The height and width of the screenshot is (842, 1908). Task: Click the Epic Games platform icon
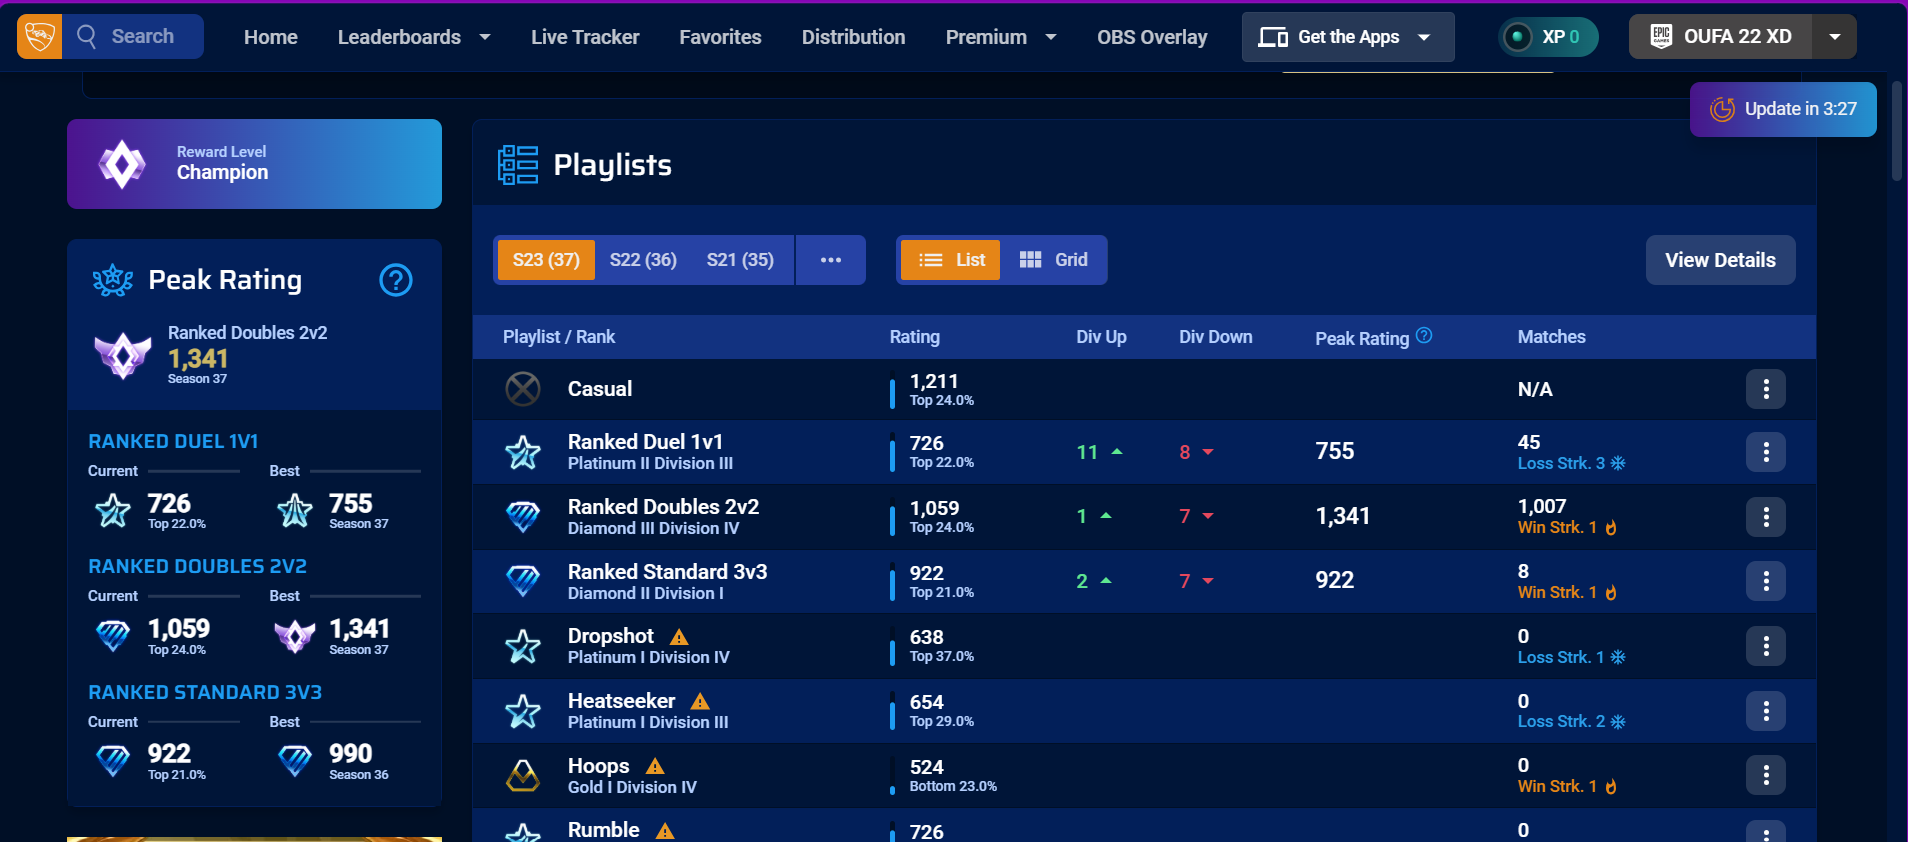(x=1661, y=37)
